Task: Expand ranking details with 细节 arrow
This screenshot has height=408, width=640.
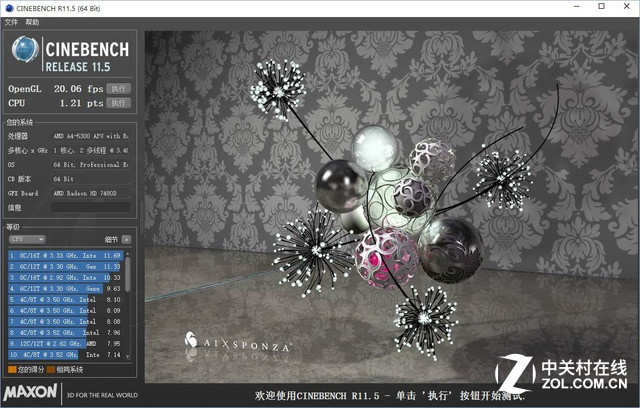Action: coord(126,239)
